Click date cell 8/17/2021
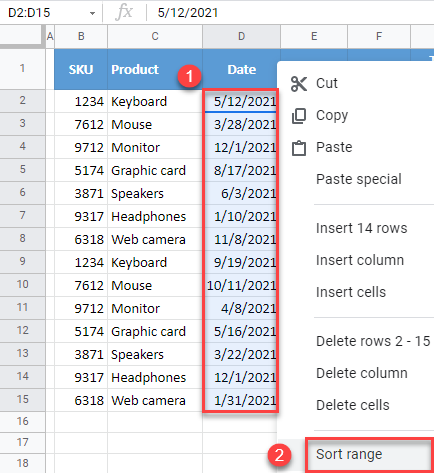The image size is (434, 473). pos(241,170)
